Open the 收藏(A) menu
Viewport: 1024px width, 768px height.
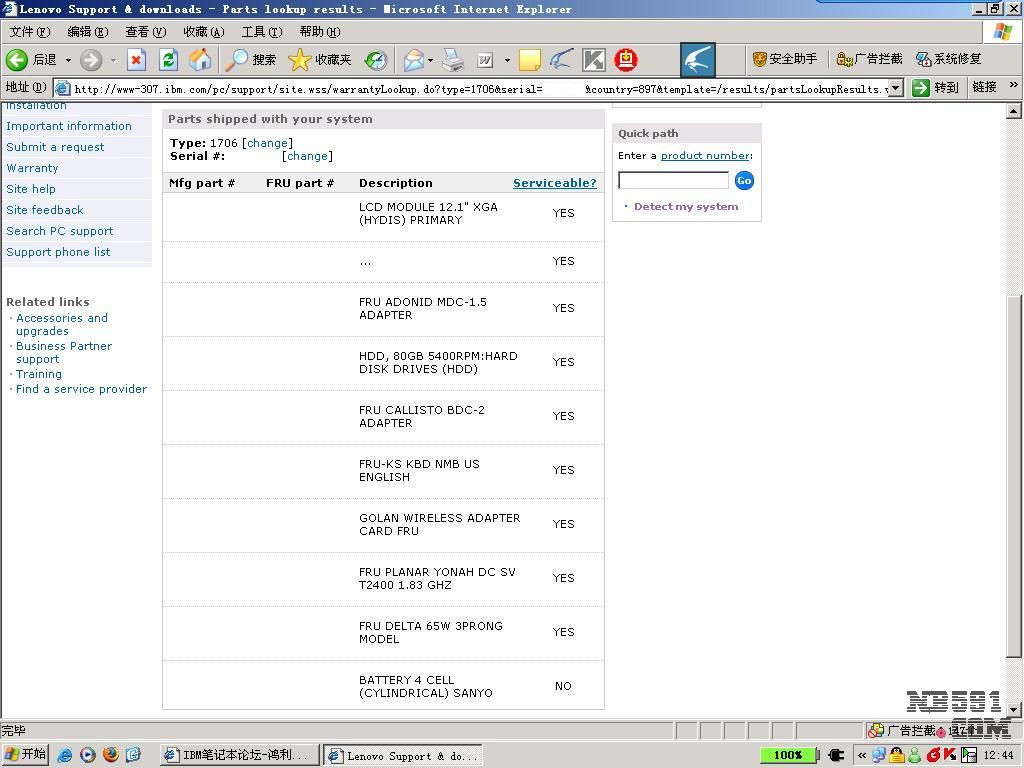pos(203,32)
